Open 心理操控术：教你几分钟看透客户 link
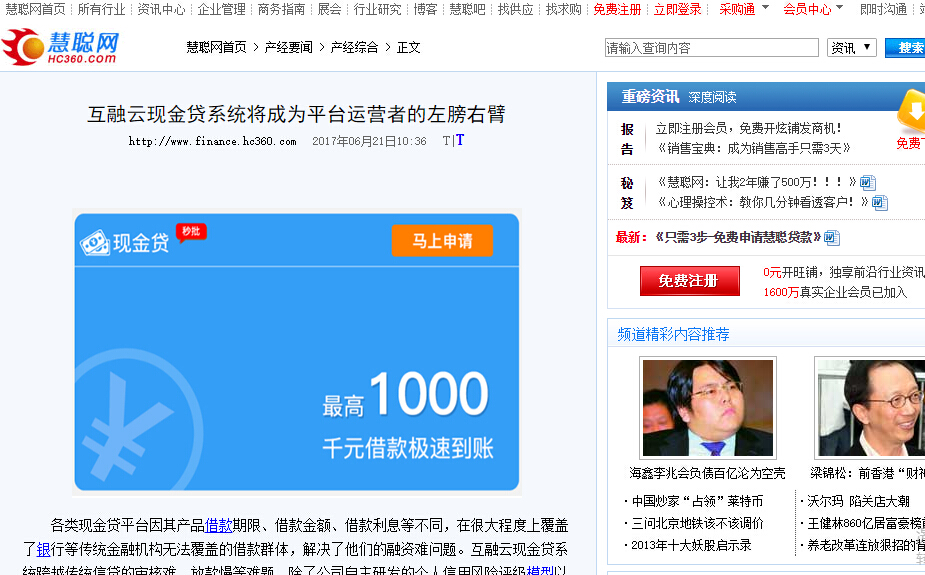The image size is (925, 575). 763,202
